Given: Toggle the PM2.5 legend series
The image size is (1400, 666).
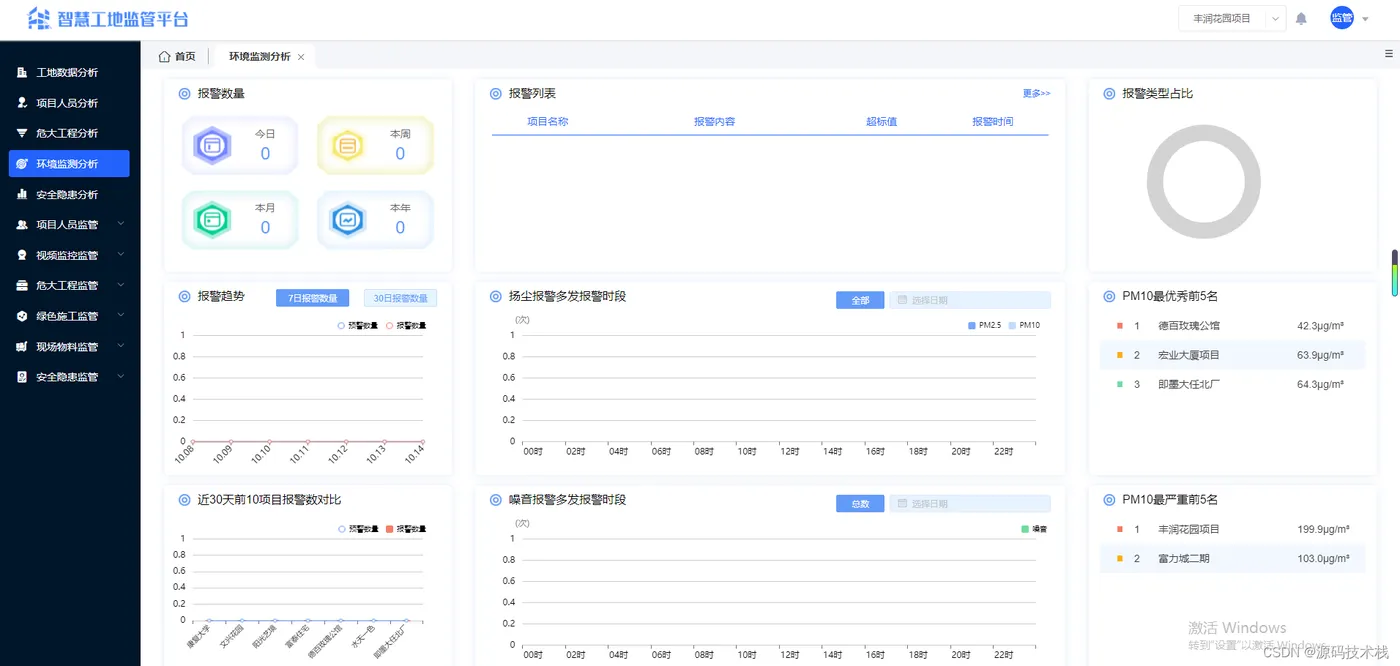Looking at the screenshot, I should pos(984,326).
